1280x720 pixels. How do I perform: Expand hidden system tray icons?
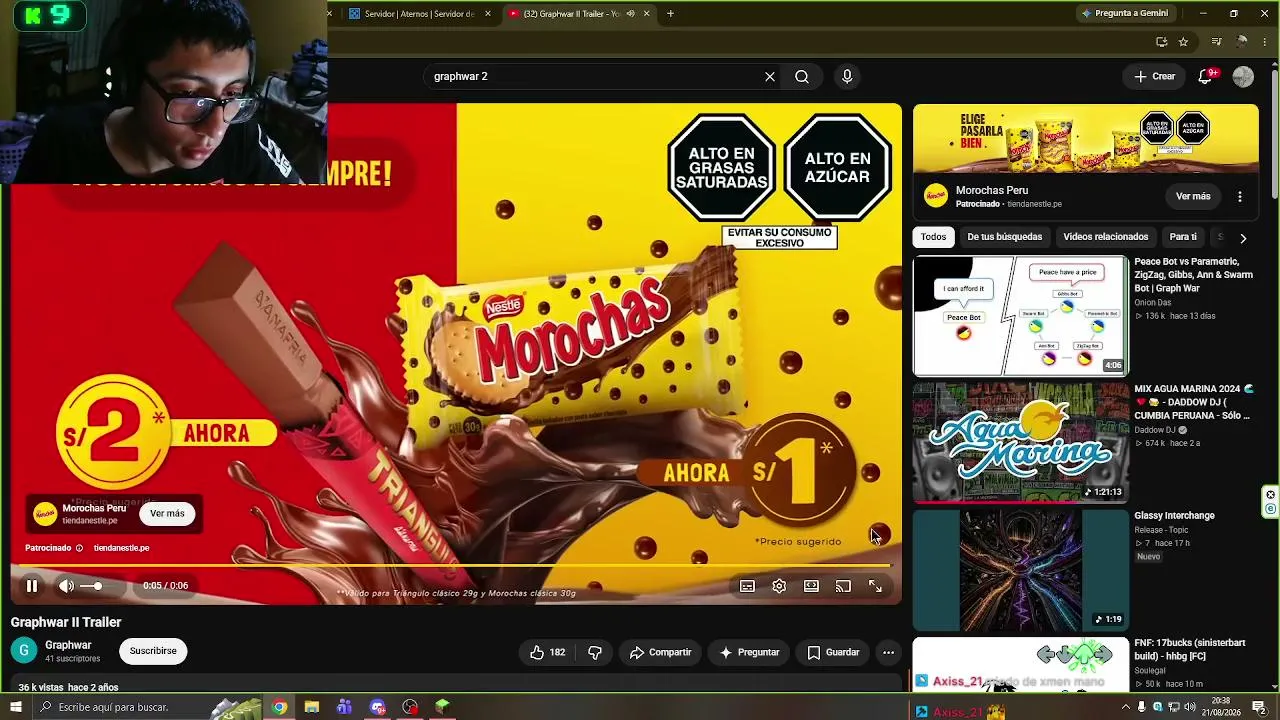tap(1126, 707)
